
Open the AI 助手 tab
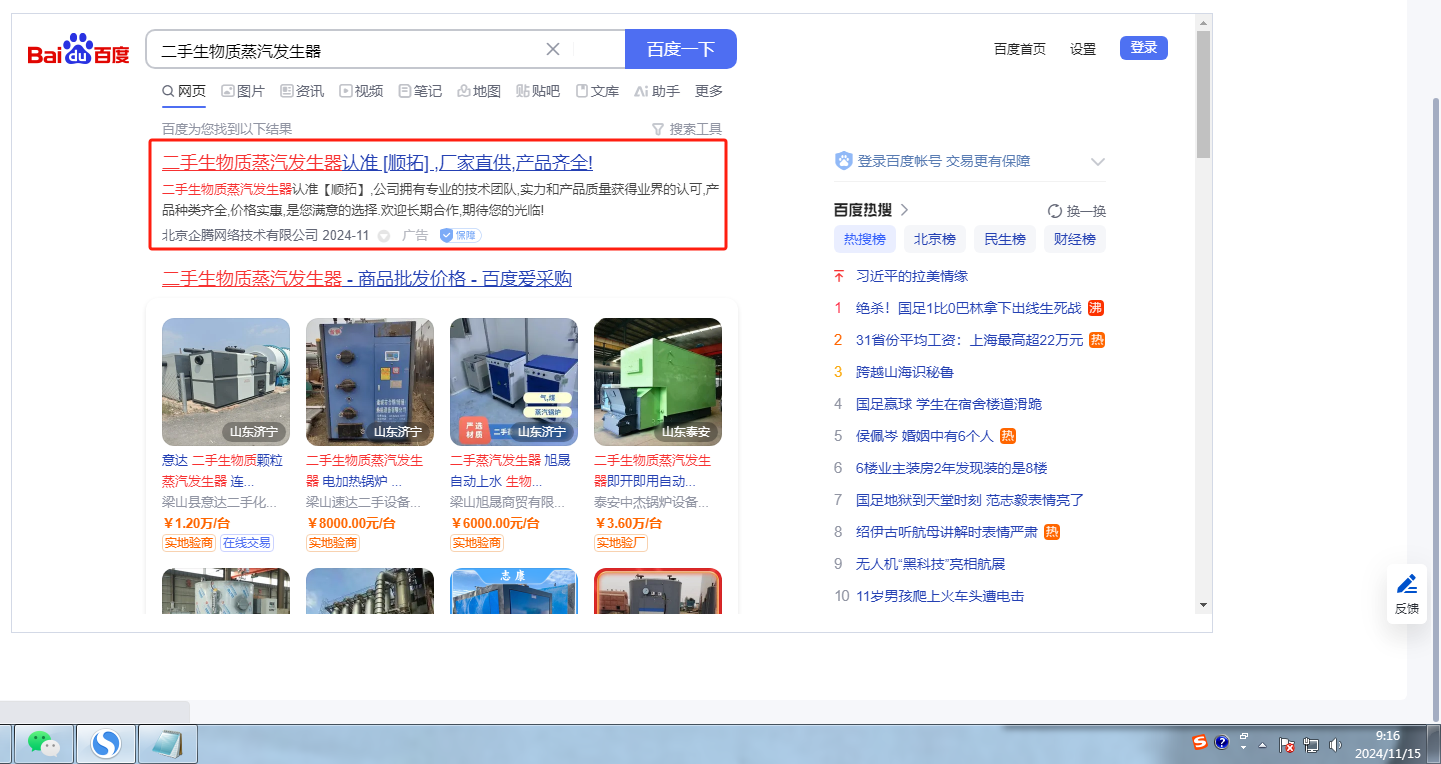657,91
